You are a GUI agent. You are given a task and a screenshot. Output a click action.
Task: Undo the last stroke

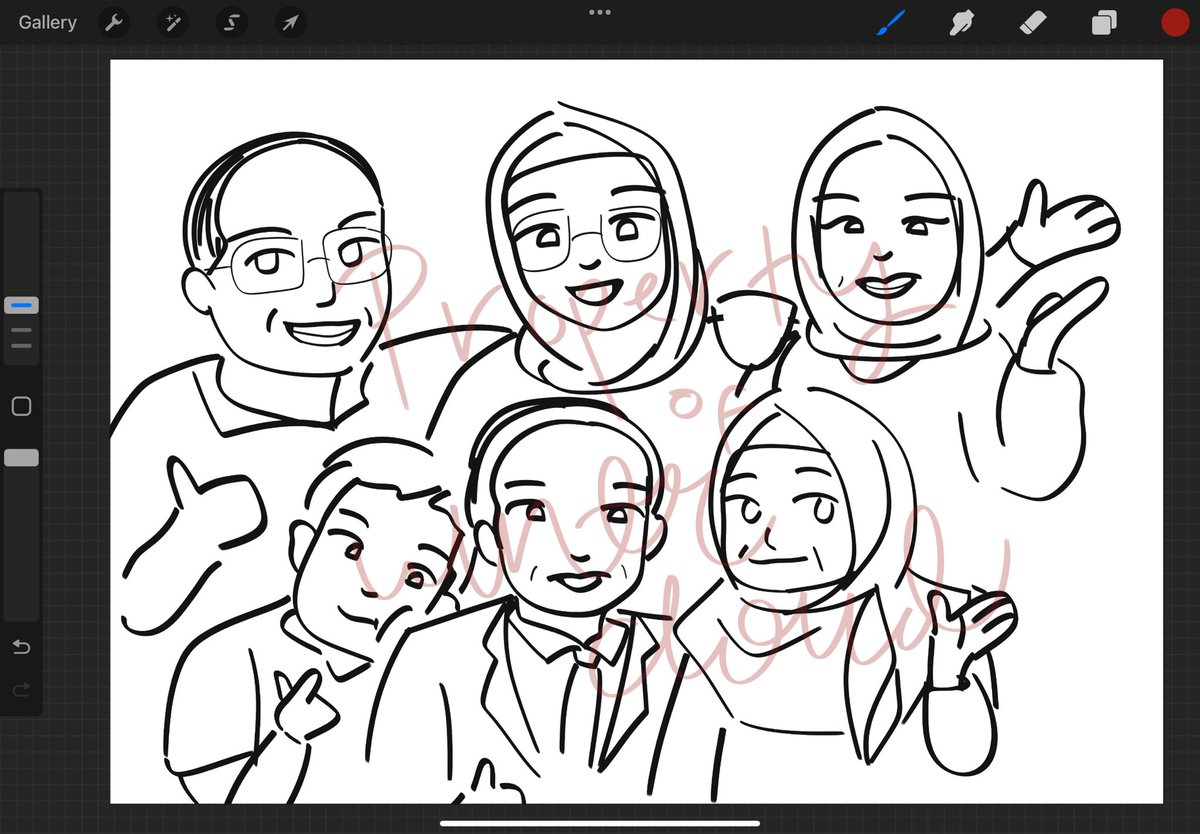(x=21, y=647)
